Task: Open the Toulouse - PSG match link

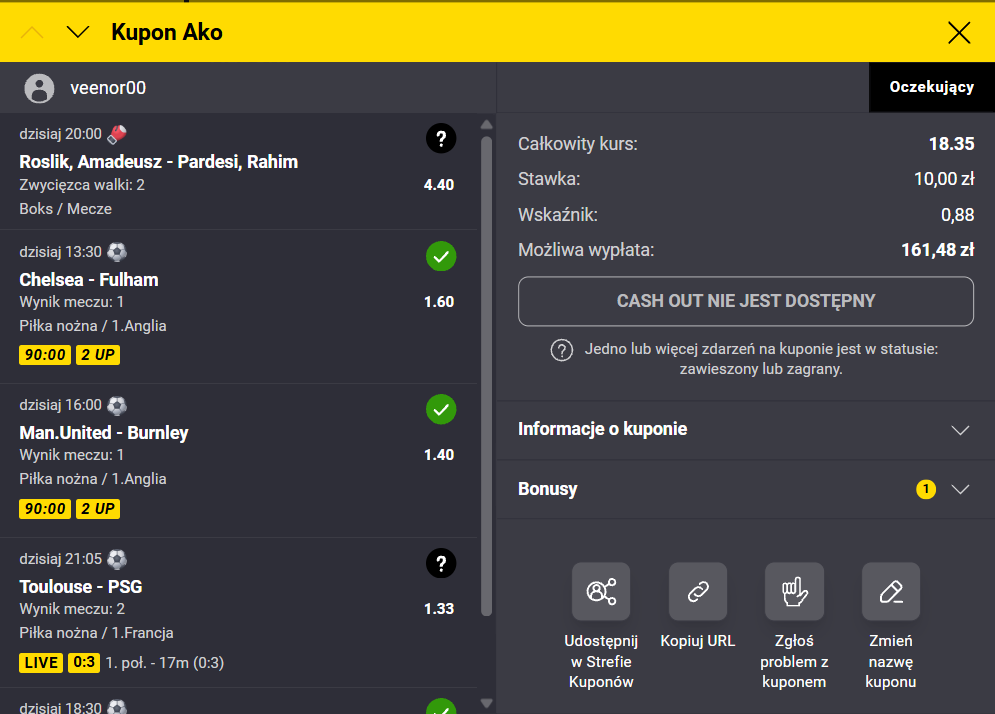Action: click(x=81, y=586)
